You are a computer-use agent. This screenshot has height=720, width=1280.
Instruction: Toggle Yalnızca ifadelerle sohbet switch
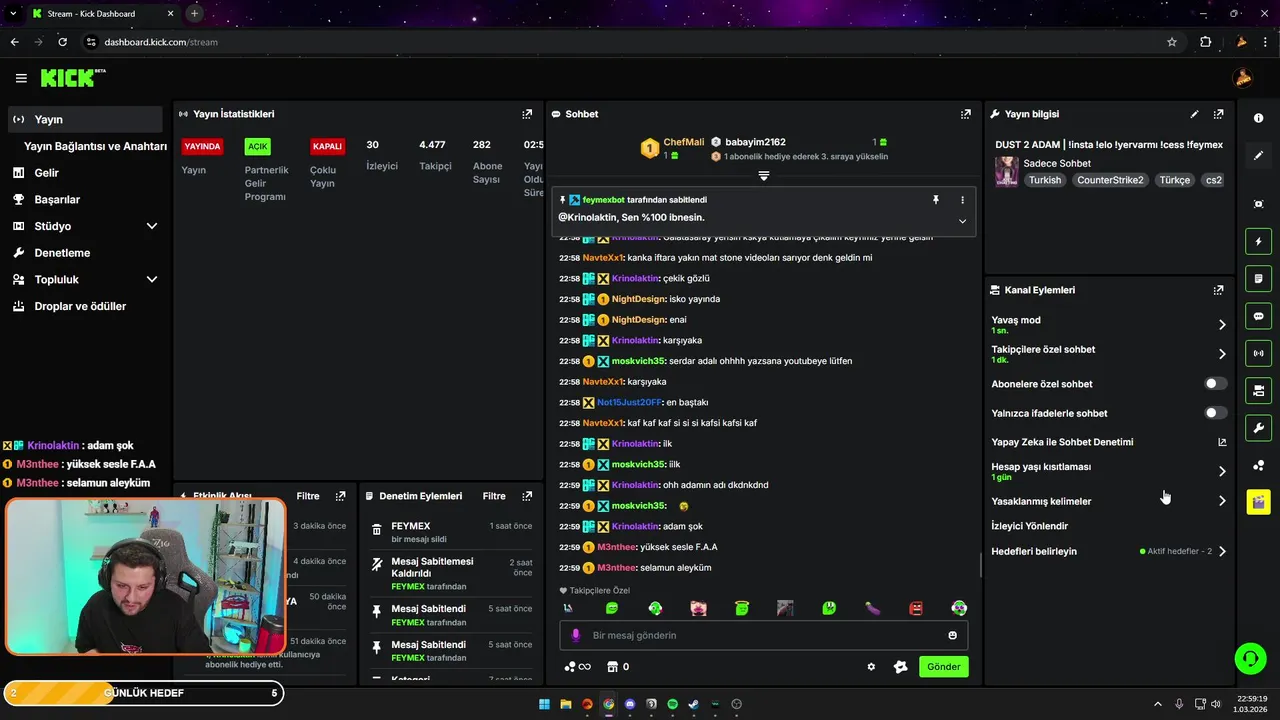tap(1216, 413)
